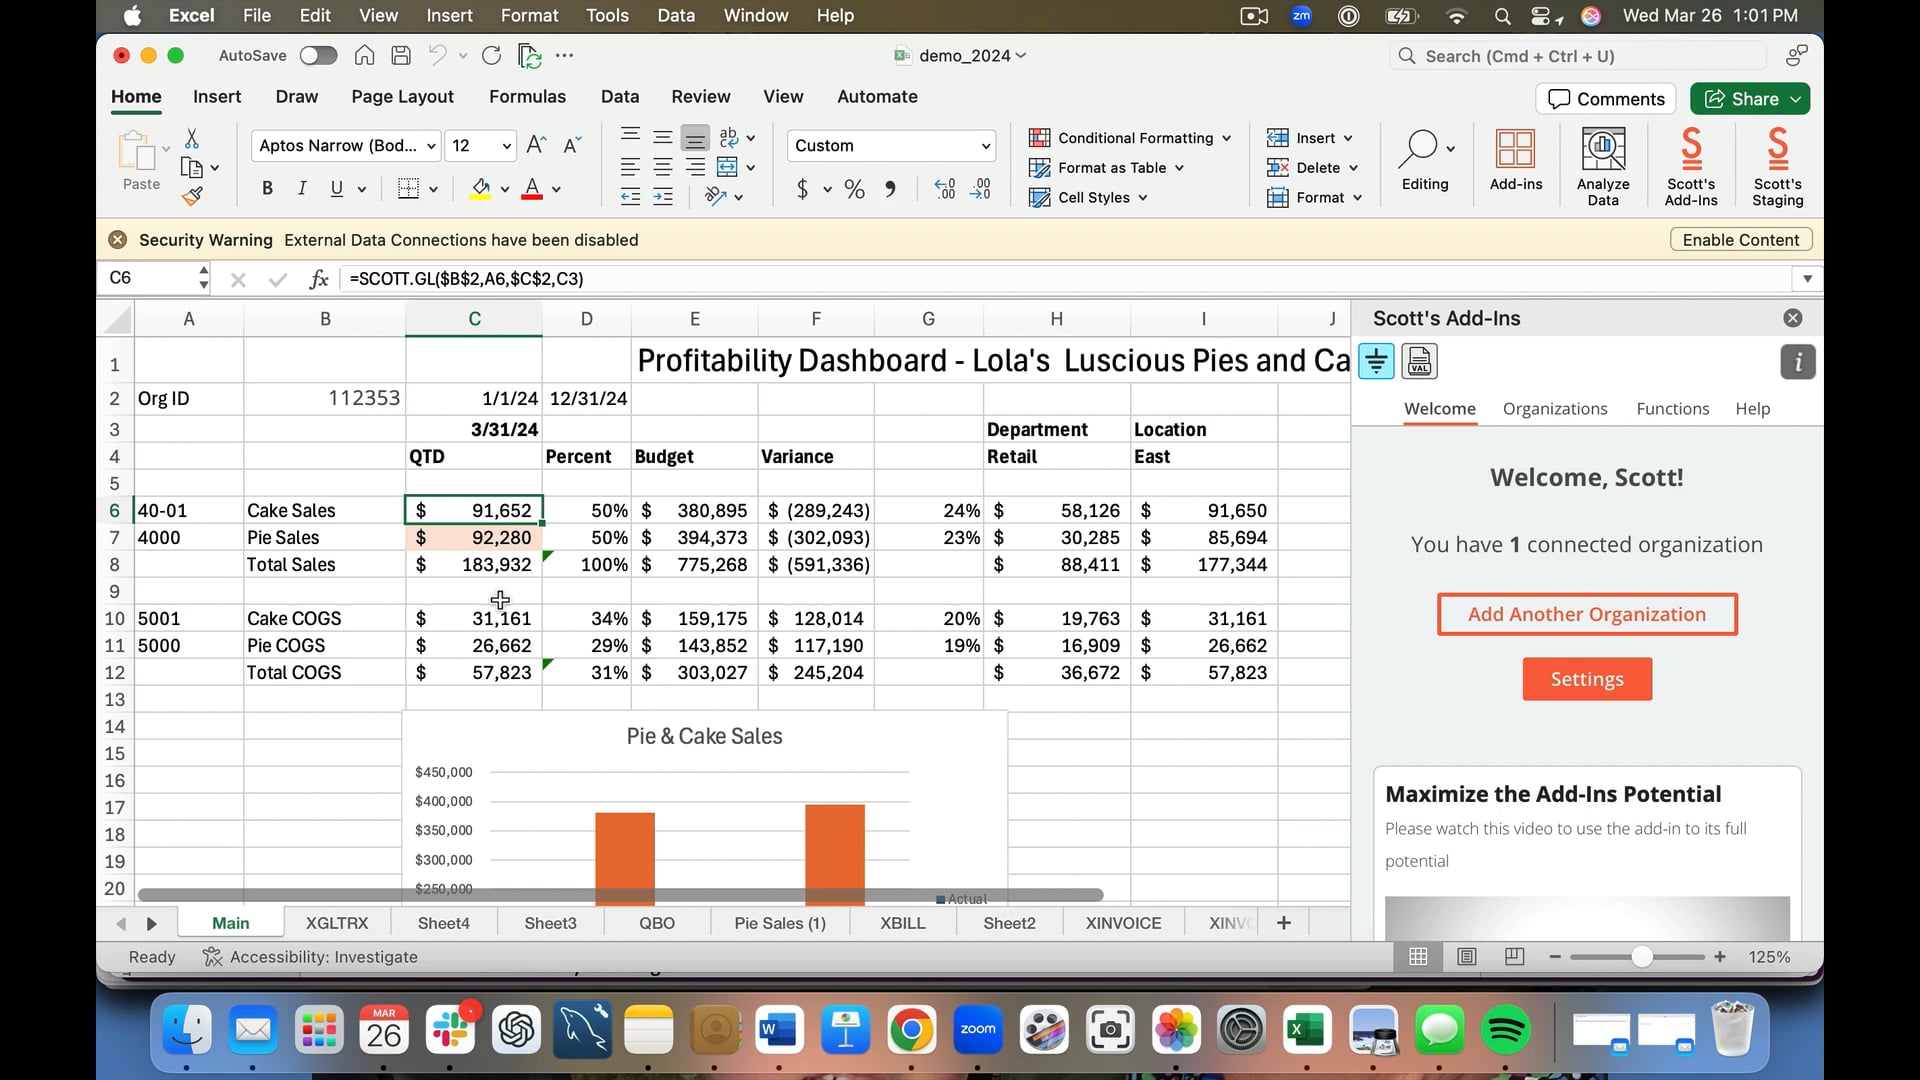Click the Format Painter brush icon
Screen dimensions: 1920x1080
pyautogui.click(x=192, y=197)
